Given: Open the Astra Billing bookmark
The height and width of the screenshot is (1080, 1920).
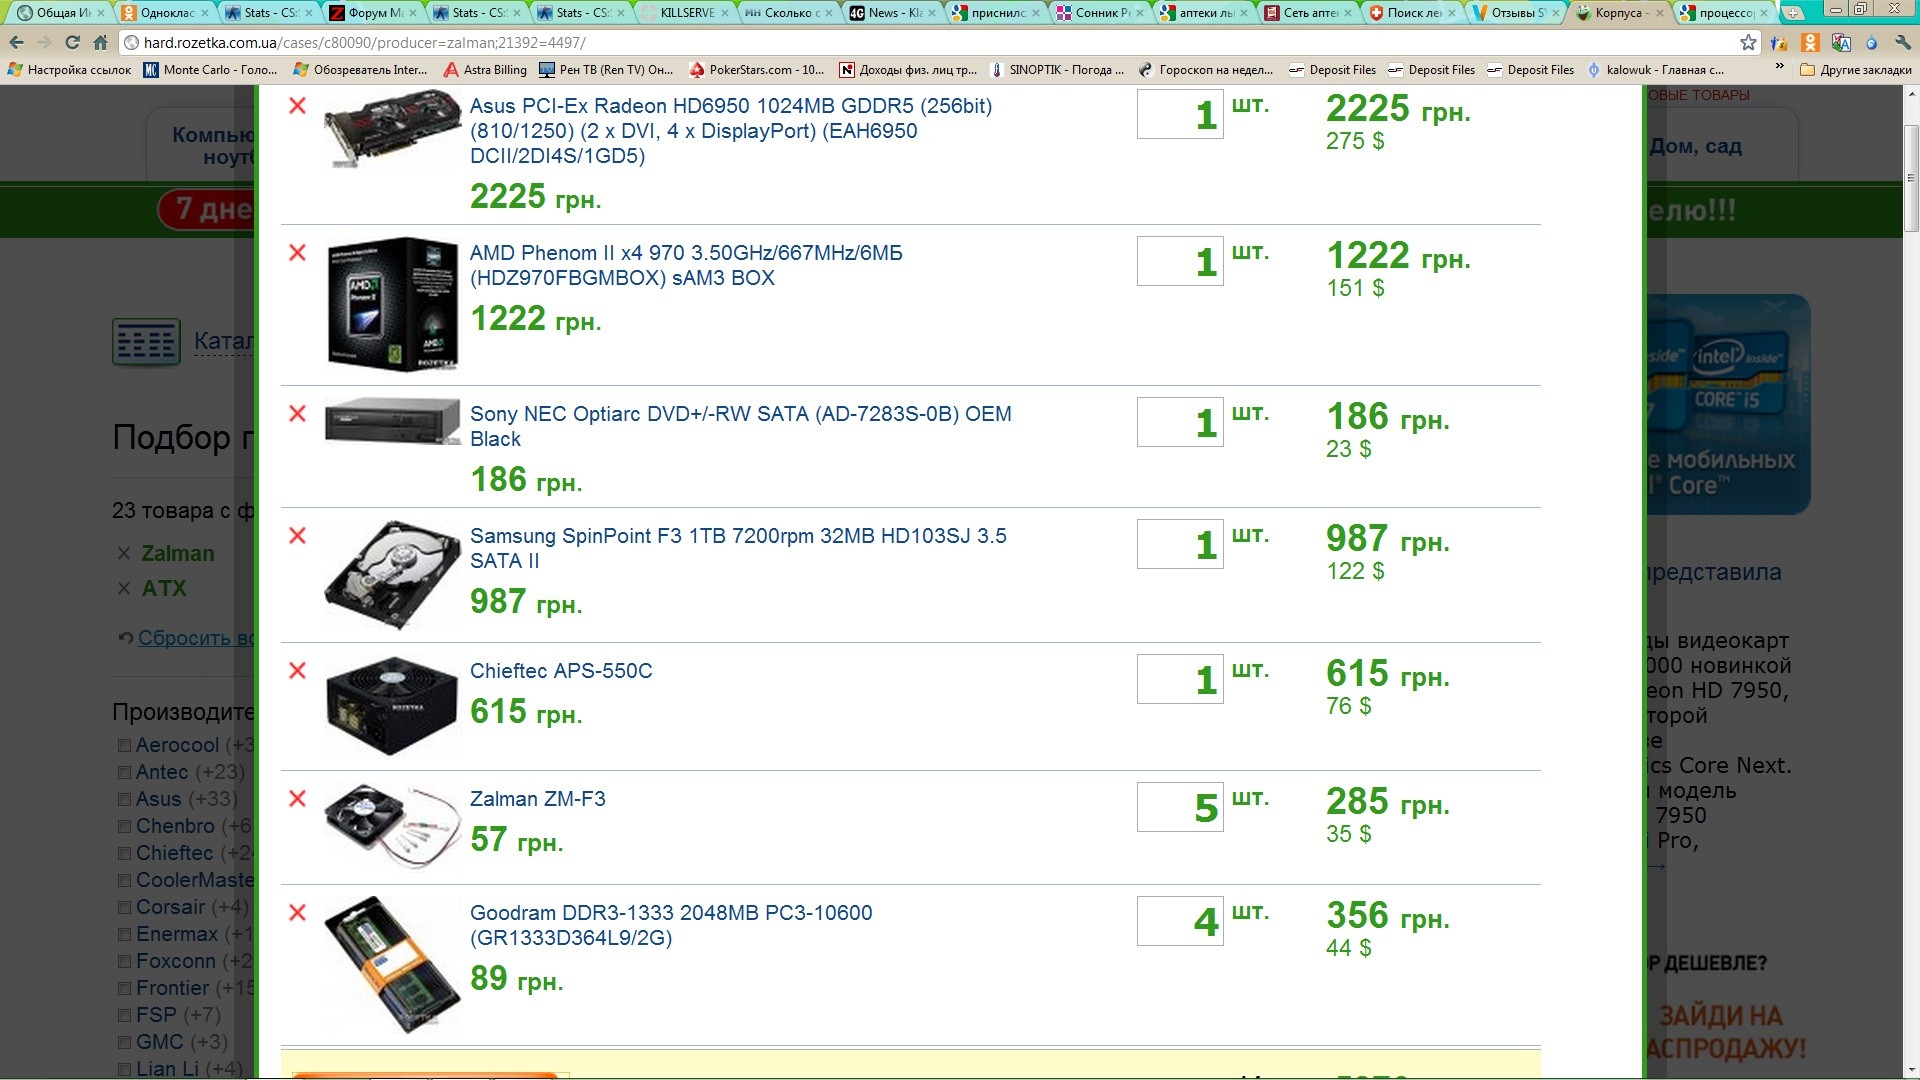Looking at the screenshot, I should (486, 70).
